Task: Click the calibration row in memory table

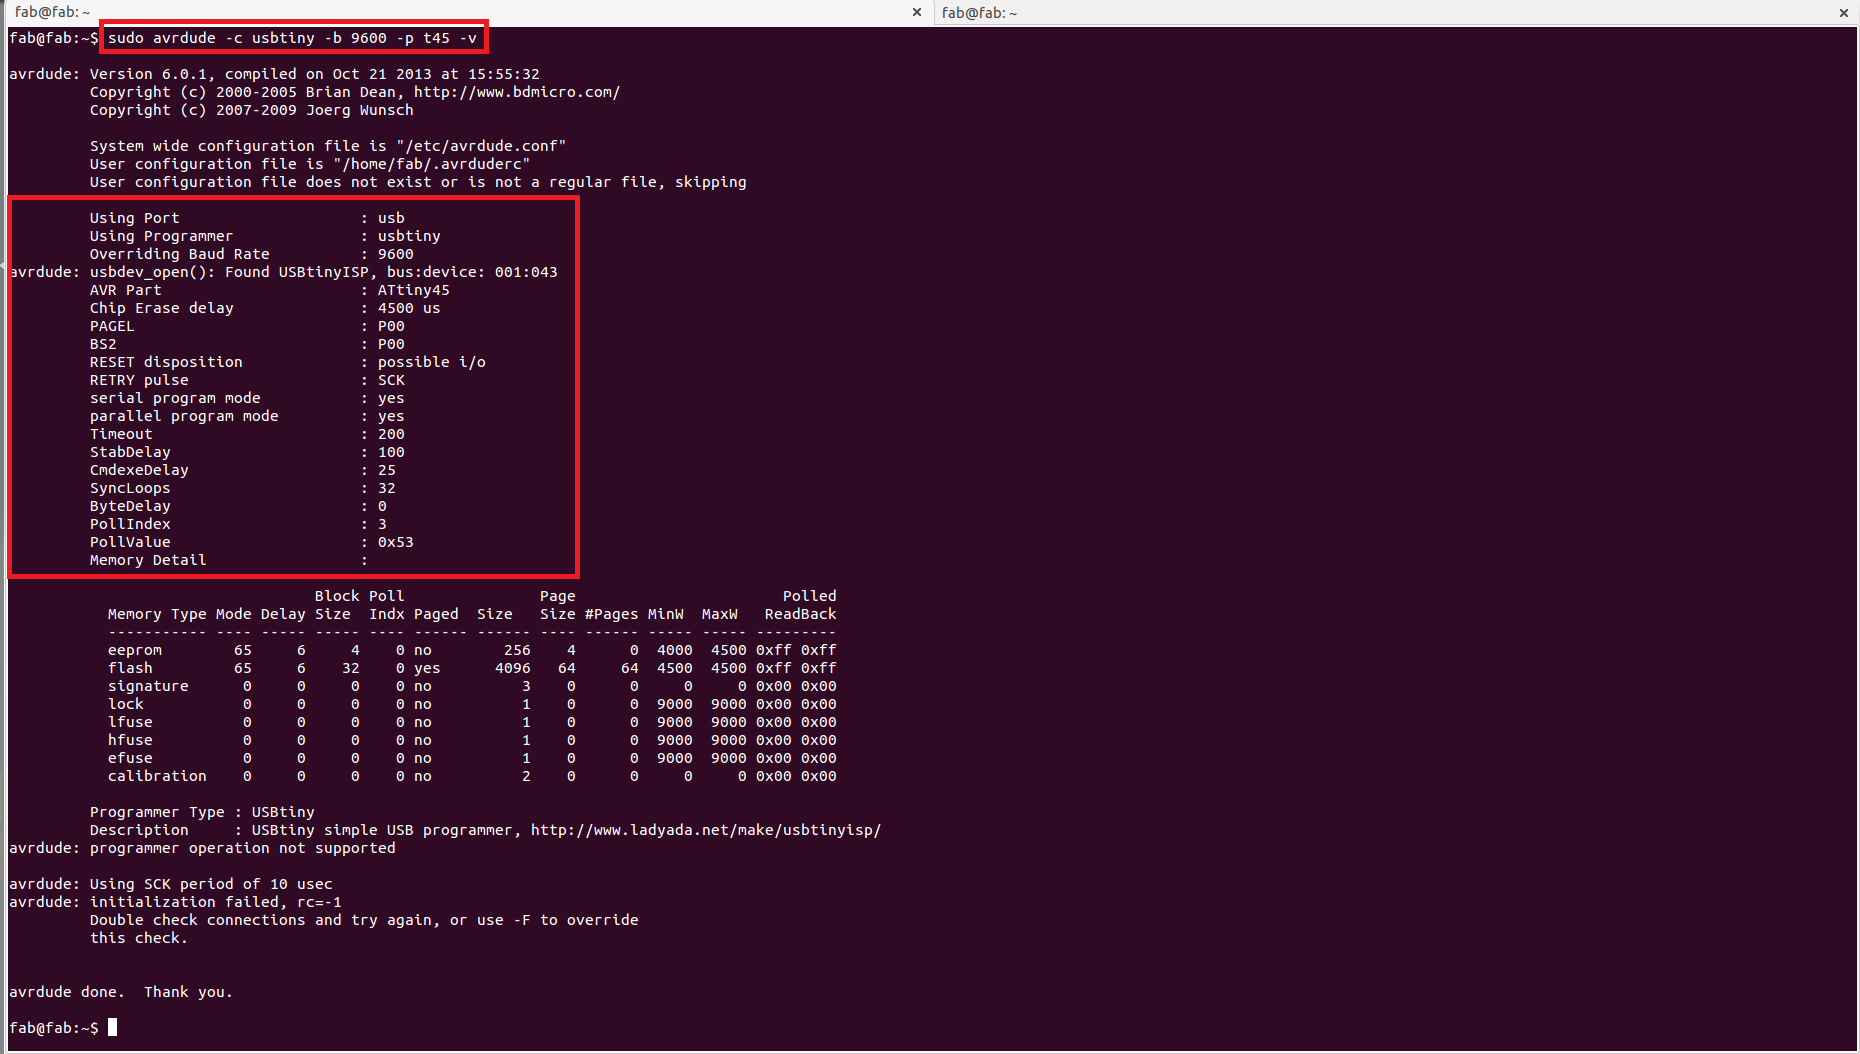Action: 472,776
